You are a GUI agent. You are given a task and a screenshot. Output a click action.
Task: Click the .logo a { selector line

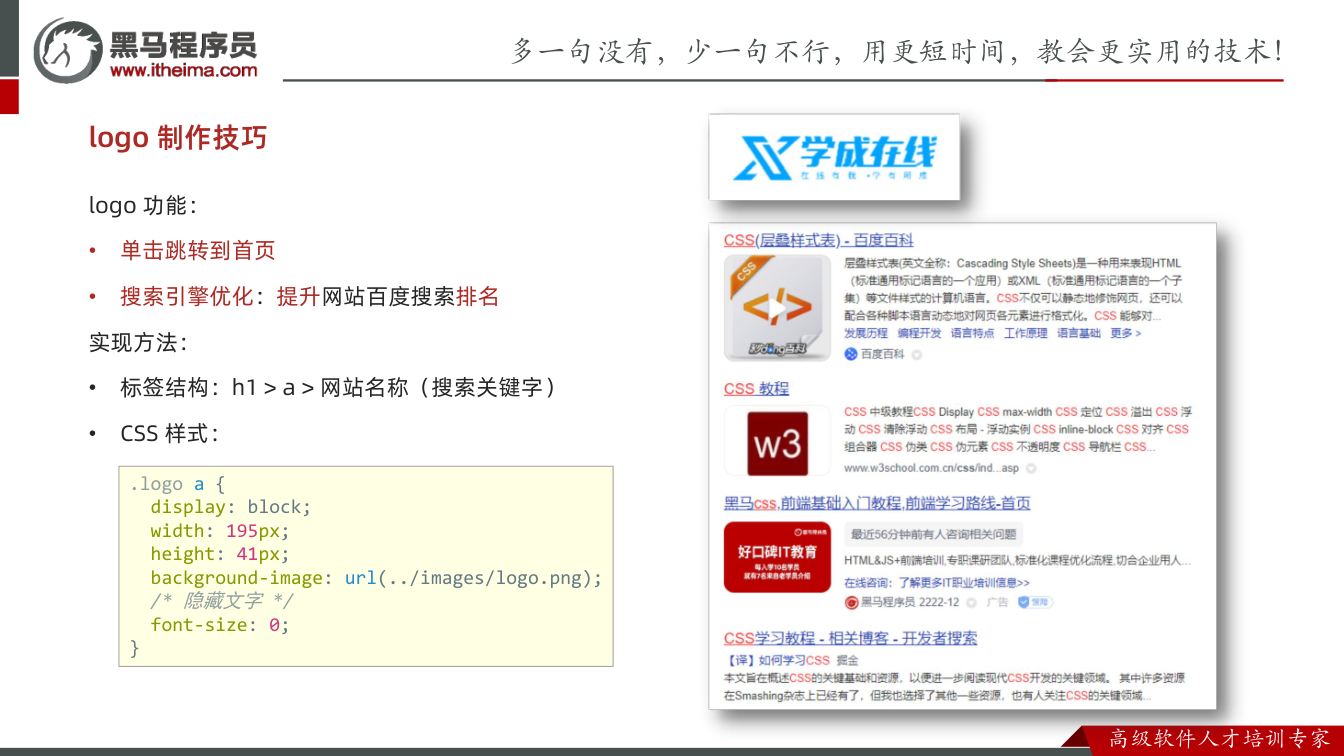178,484
